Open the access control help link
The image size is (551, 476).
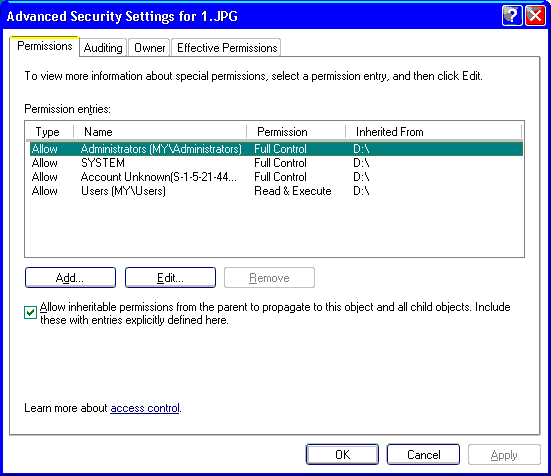[145, 408]
